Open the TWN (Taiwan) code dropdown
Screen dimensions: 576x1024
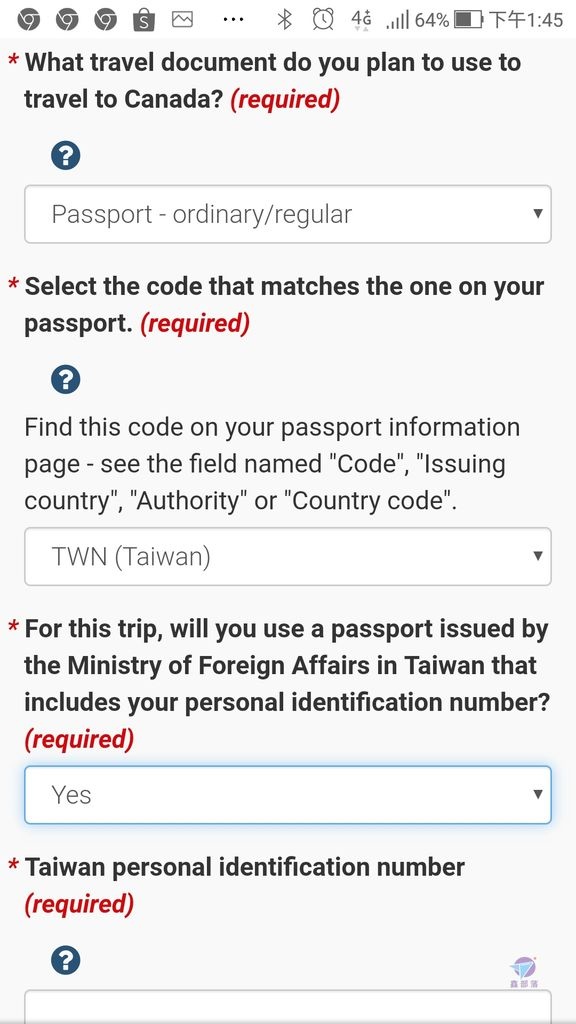point(288,556)
